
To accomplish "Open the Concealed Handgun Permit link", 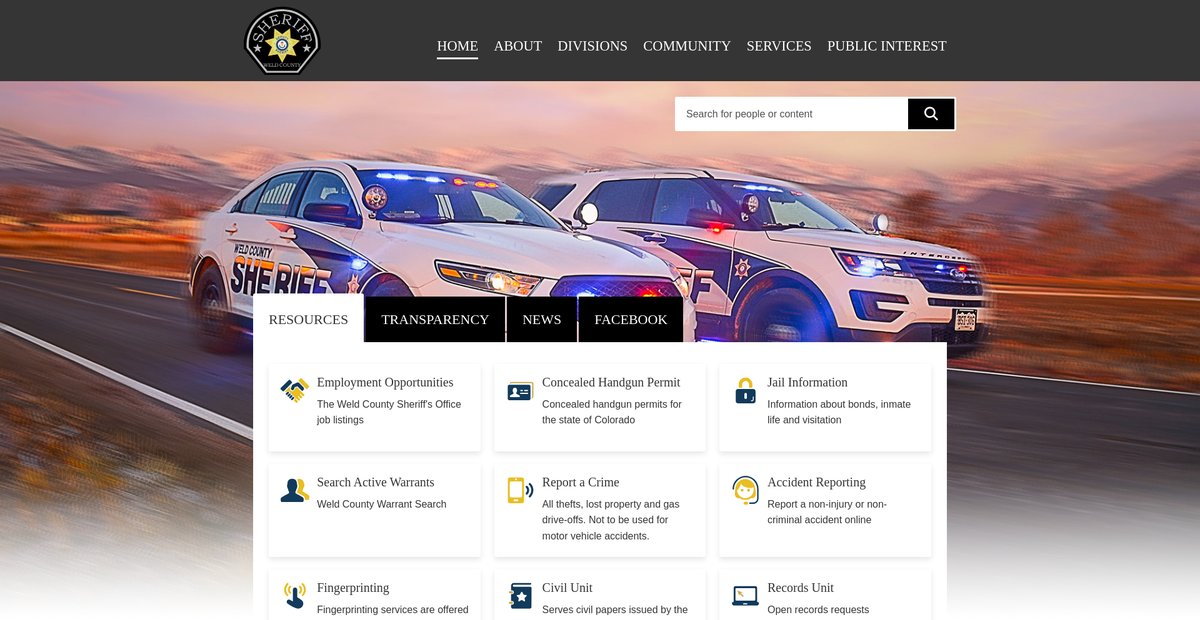I will (611, 382).
